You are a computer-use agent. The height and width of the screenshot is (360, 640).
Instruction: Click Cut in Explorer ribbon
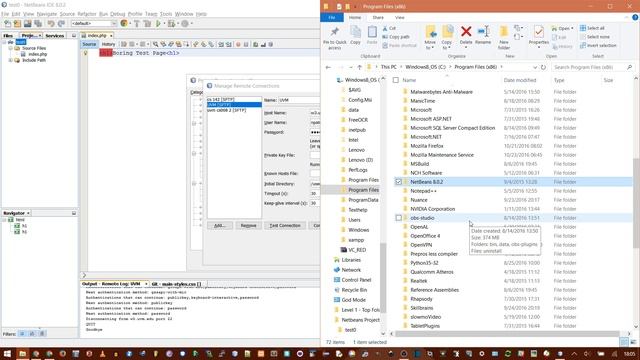[x=389, y=28]
